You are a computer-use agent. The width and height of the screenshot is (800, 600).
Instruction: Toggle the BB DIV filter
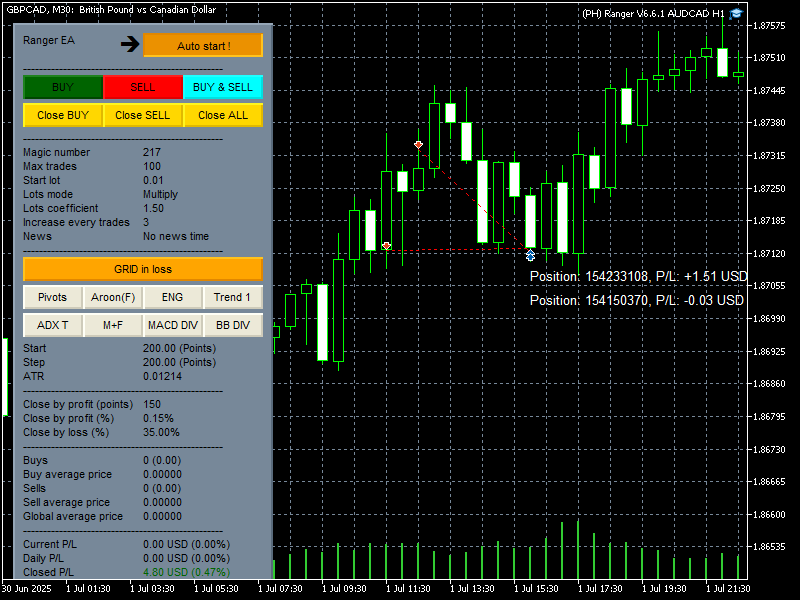(233, 325)
